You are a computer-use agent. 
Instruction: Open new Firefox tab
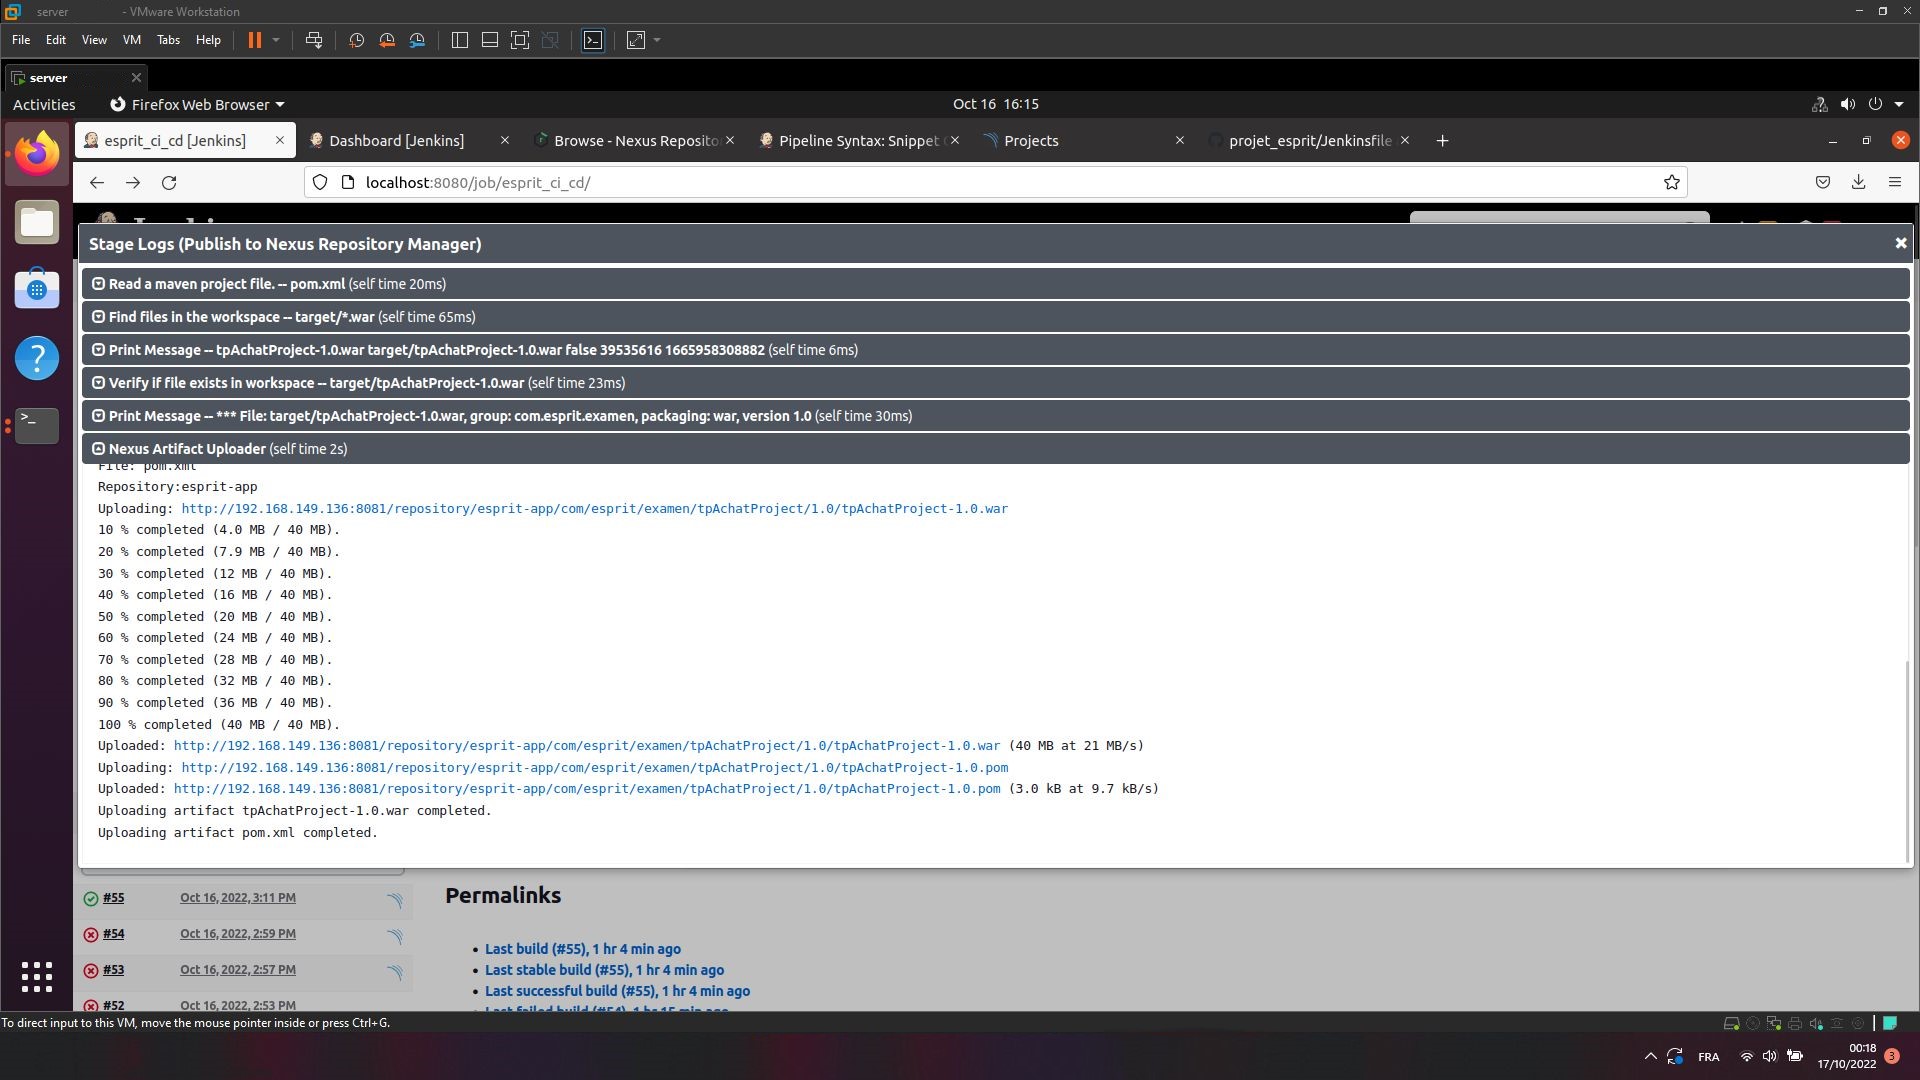tap(1442, 141)
